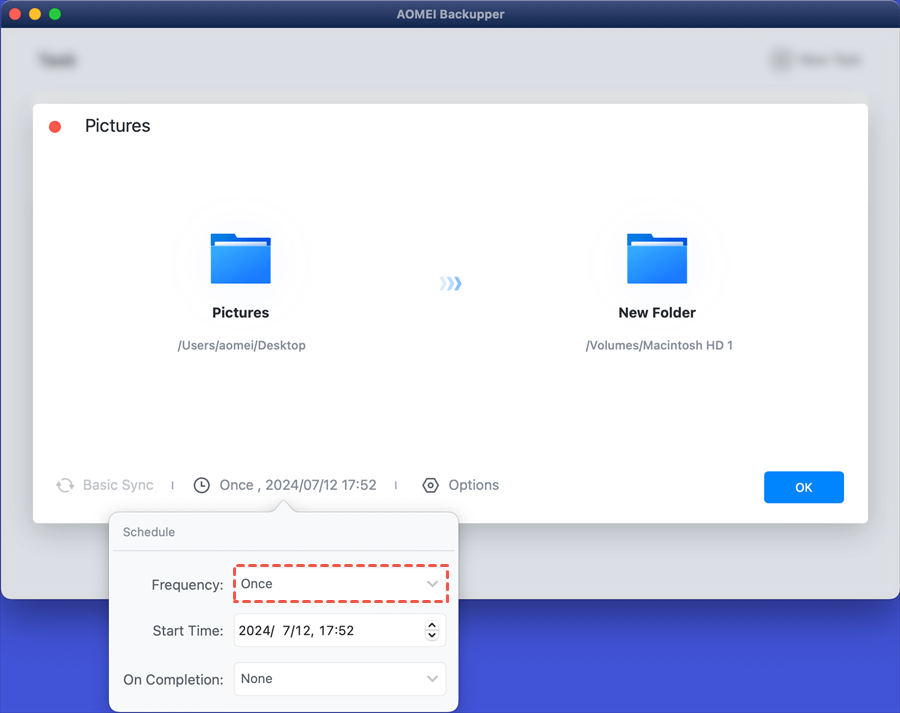Click the Start Time: label
The image size is (900, 713).
[x=188, y=631]
